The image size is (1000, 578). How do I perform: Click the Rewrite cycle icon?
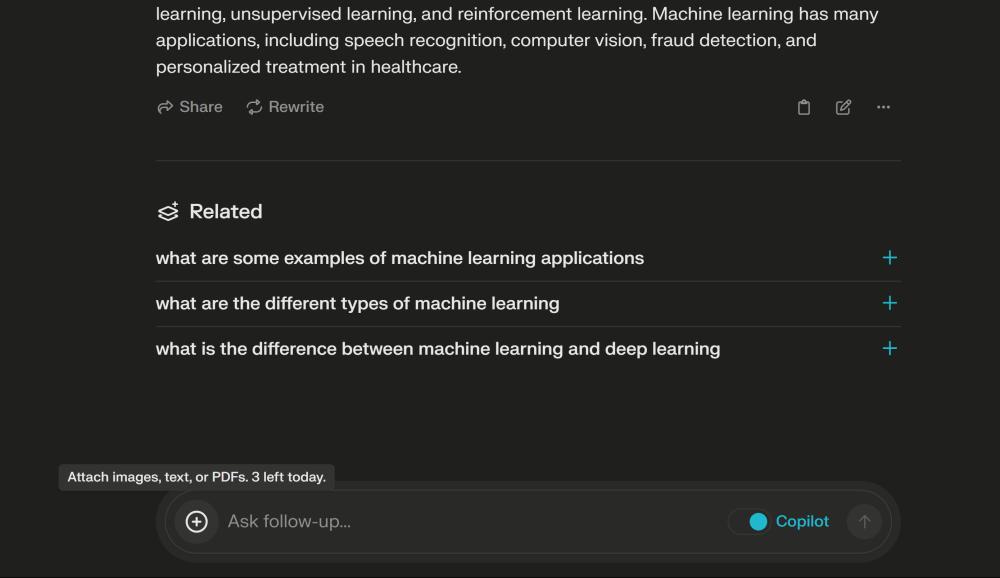coord(254,107)
